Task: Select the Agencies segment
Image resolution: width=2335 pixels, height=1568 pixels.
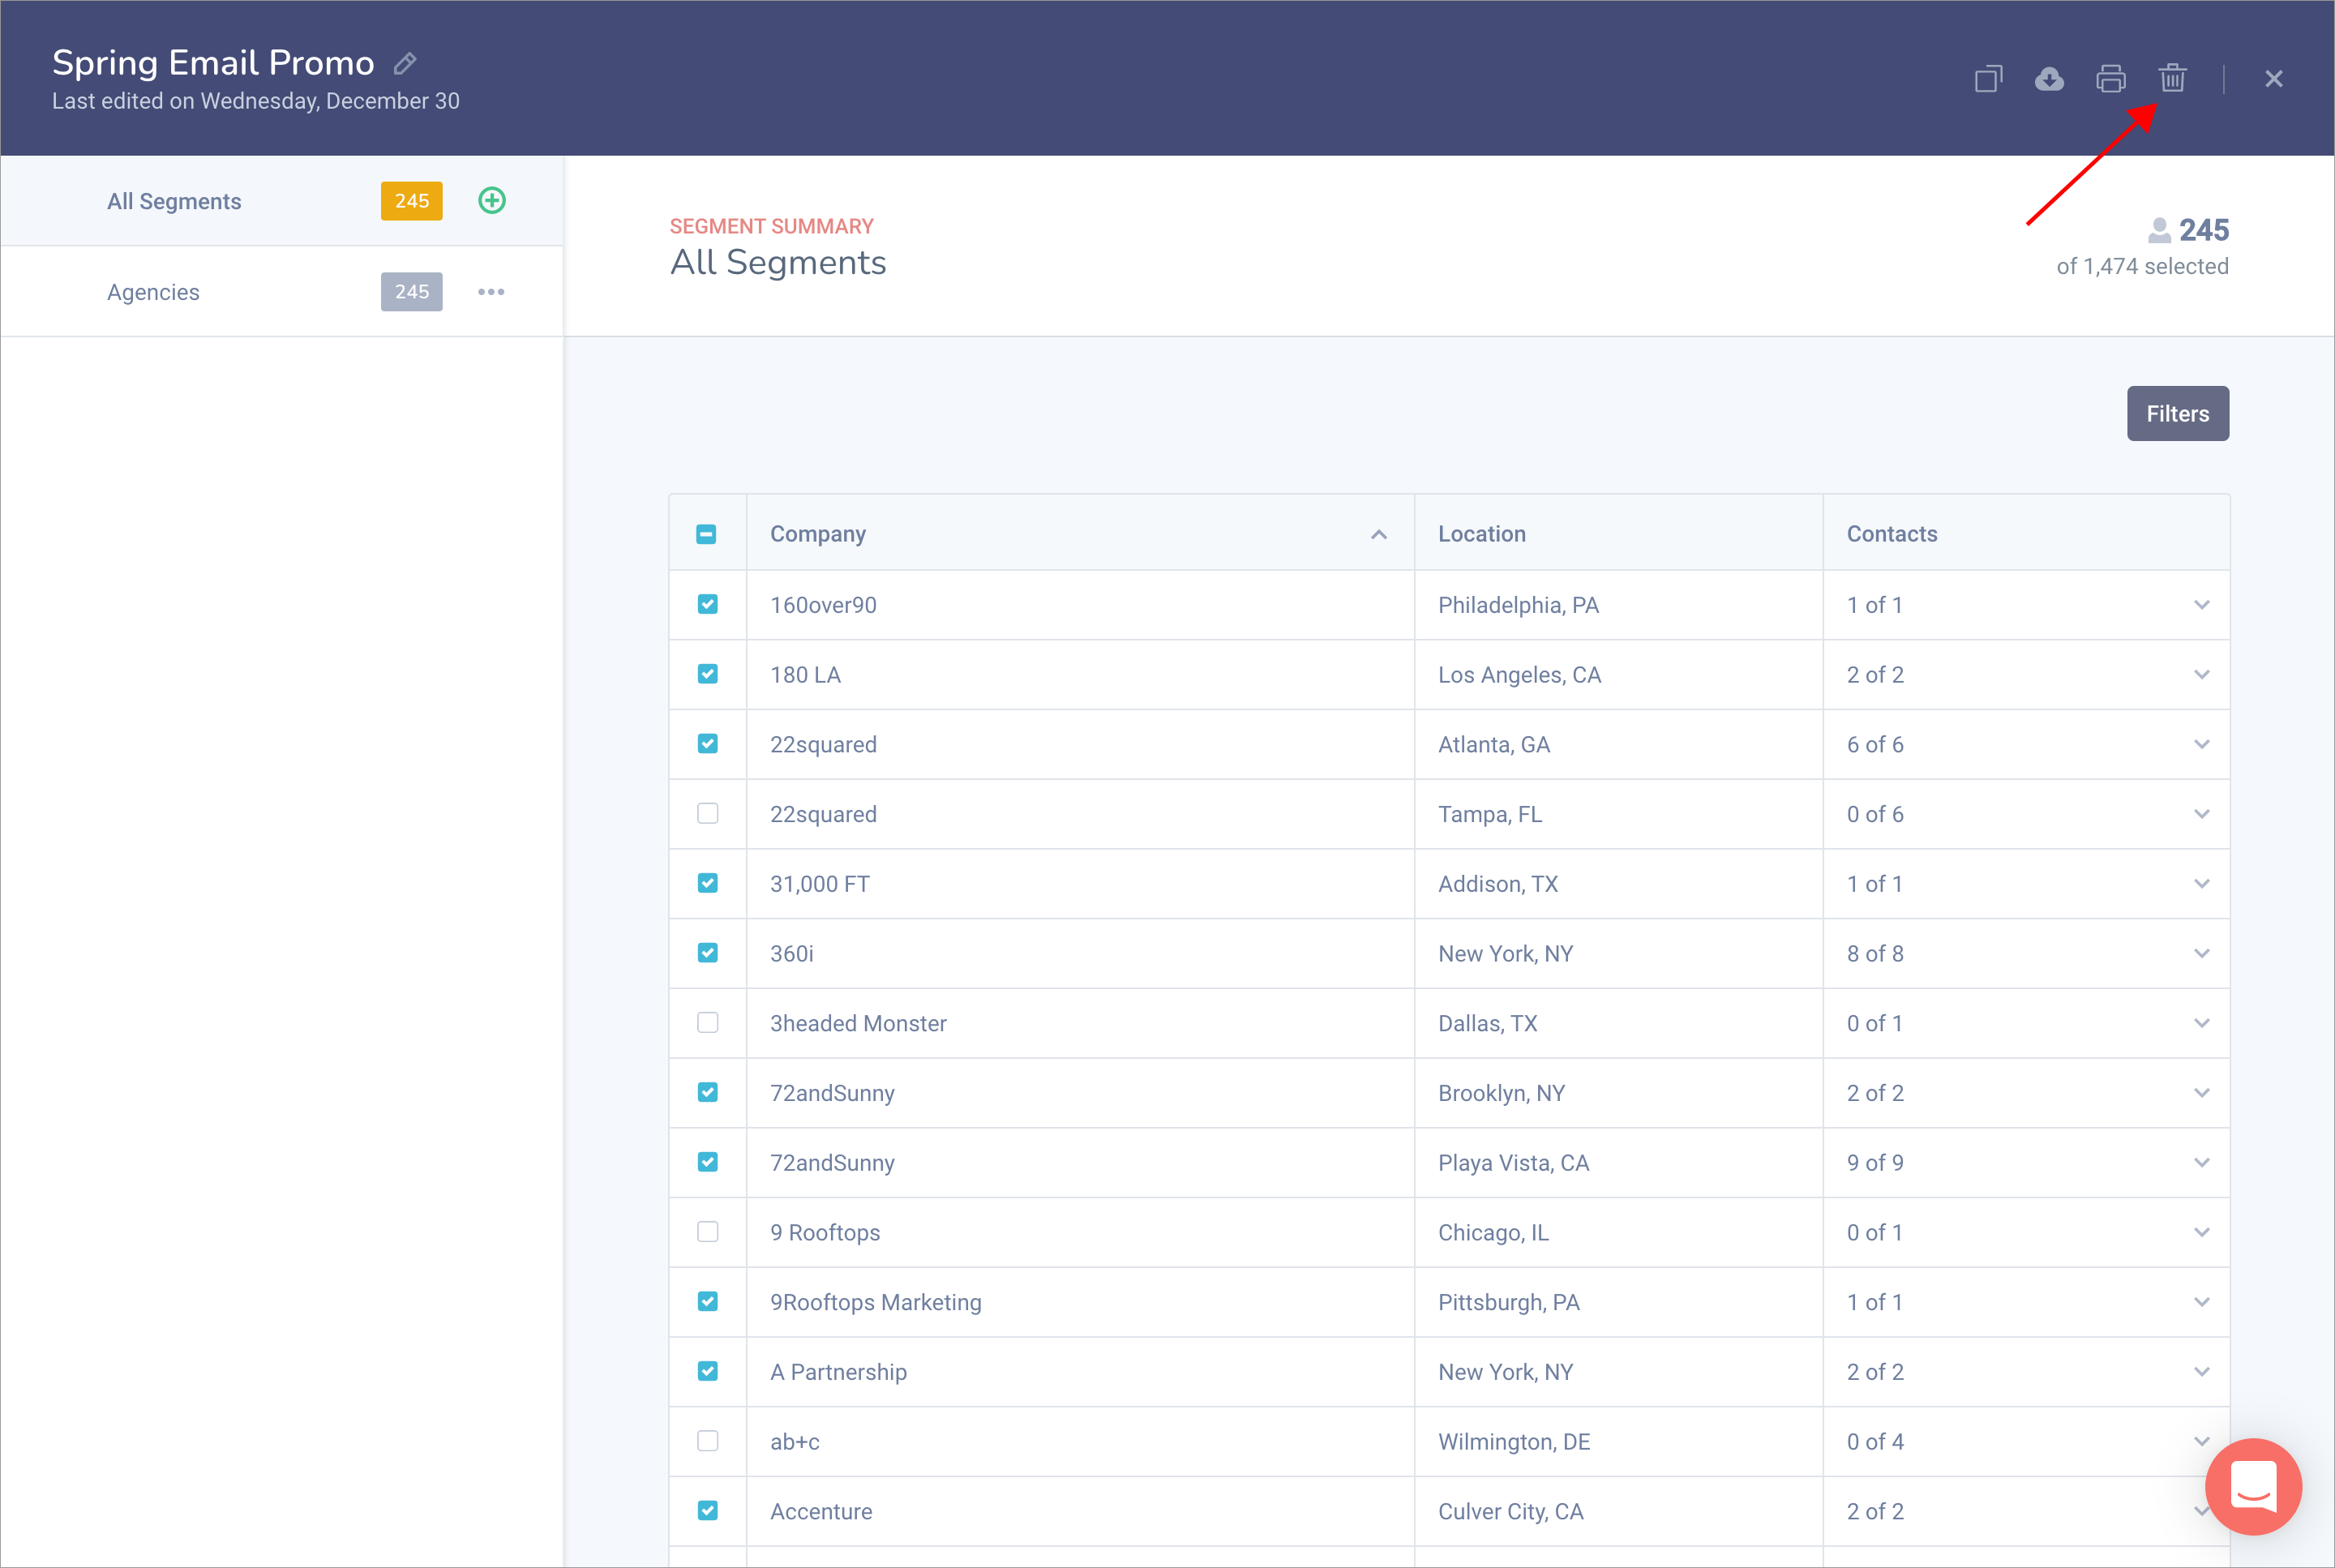Action: coord(282,292)
